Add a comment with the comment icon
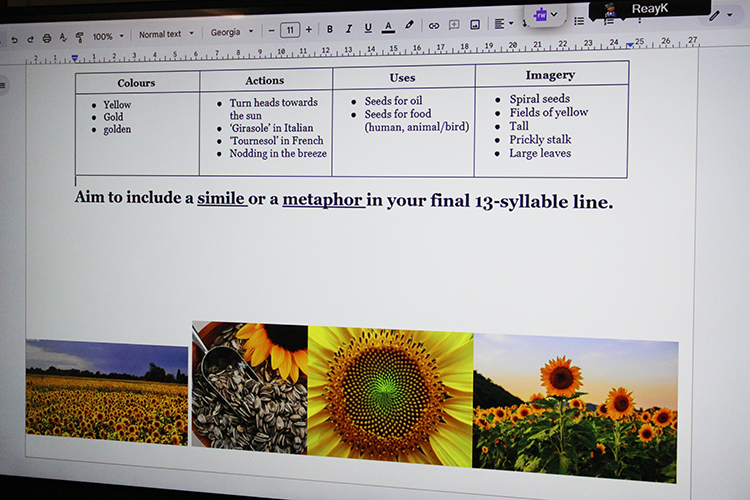 (x=454, y=25)
